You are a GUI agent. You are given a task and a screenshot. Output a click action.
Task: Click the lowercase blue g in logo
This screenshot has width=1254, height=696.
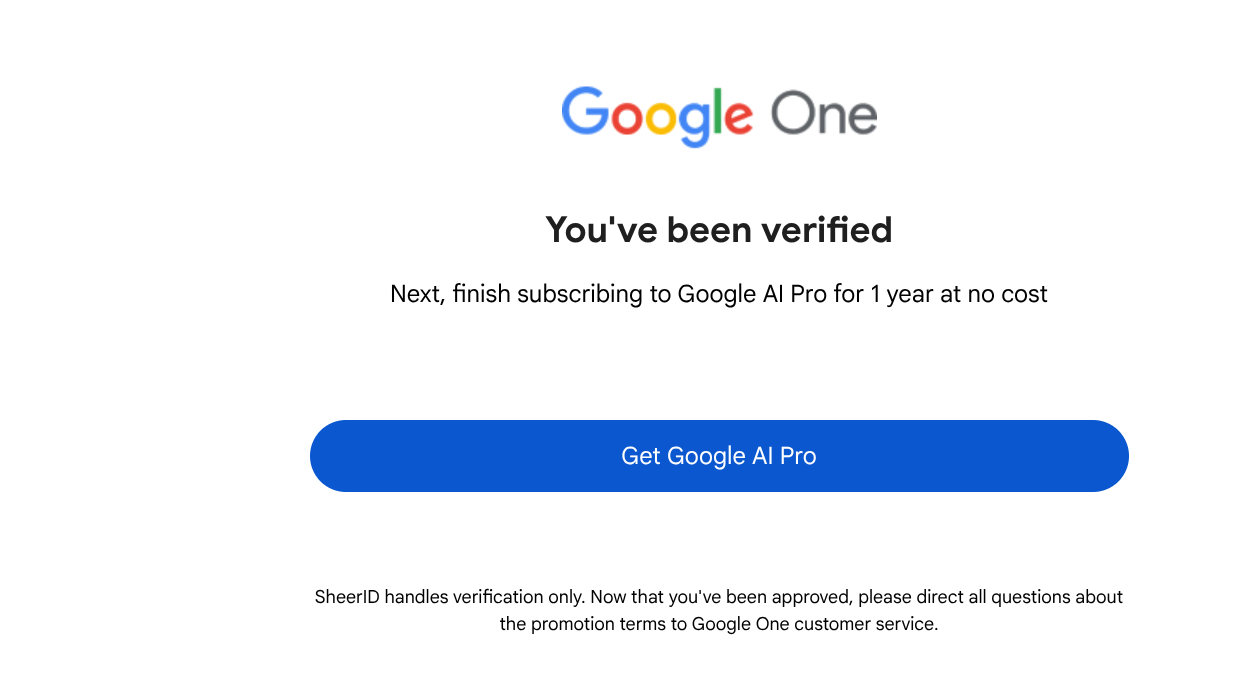coord(695,122)
